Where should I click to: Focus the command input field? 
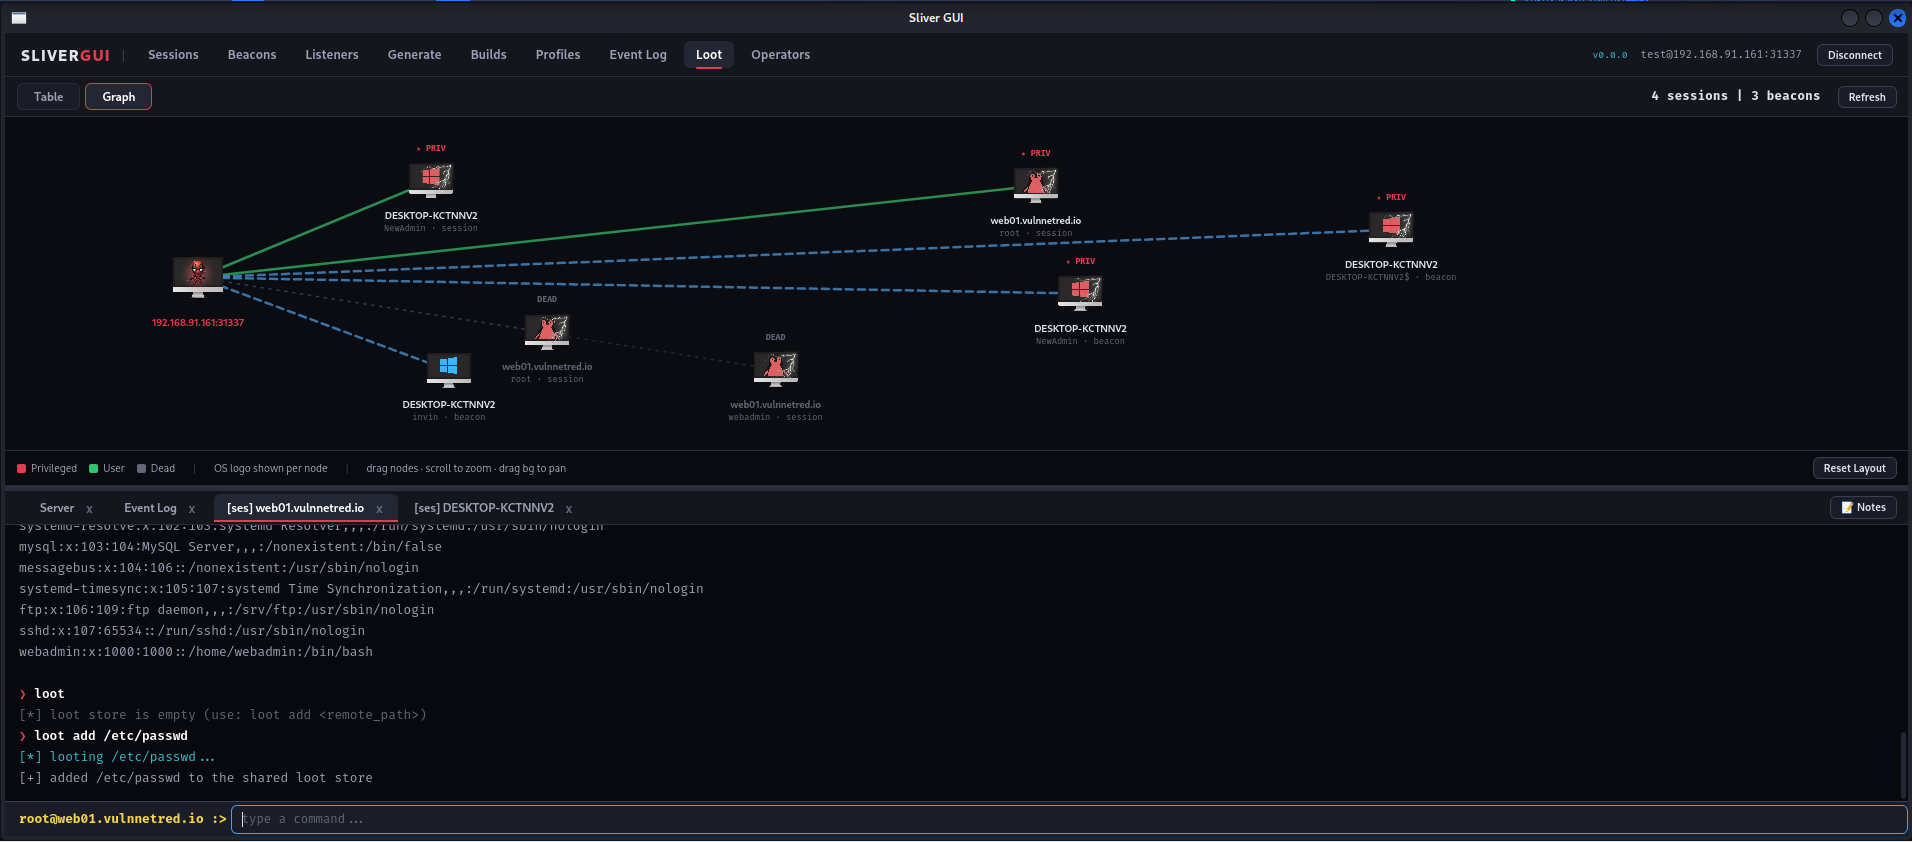click(x=1069, y=819)
